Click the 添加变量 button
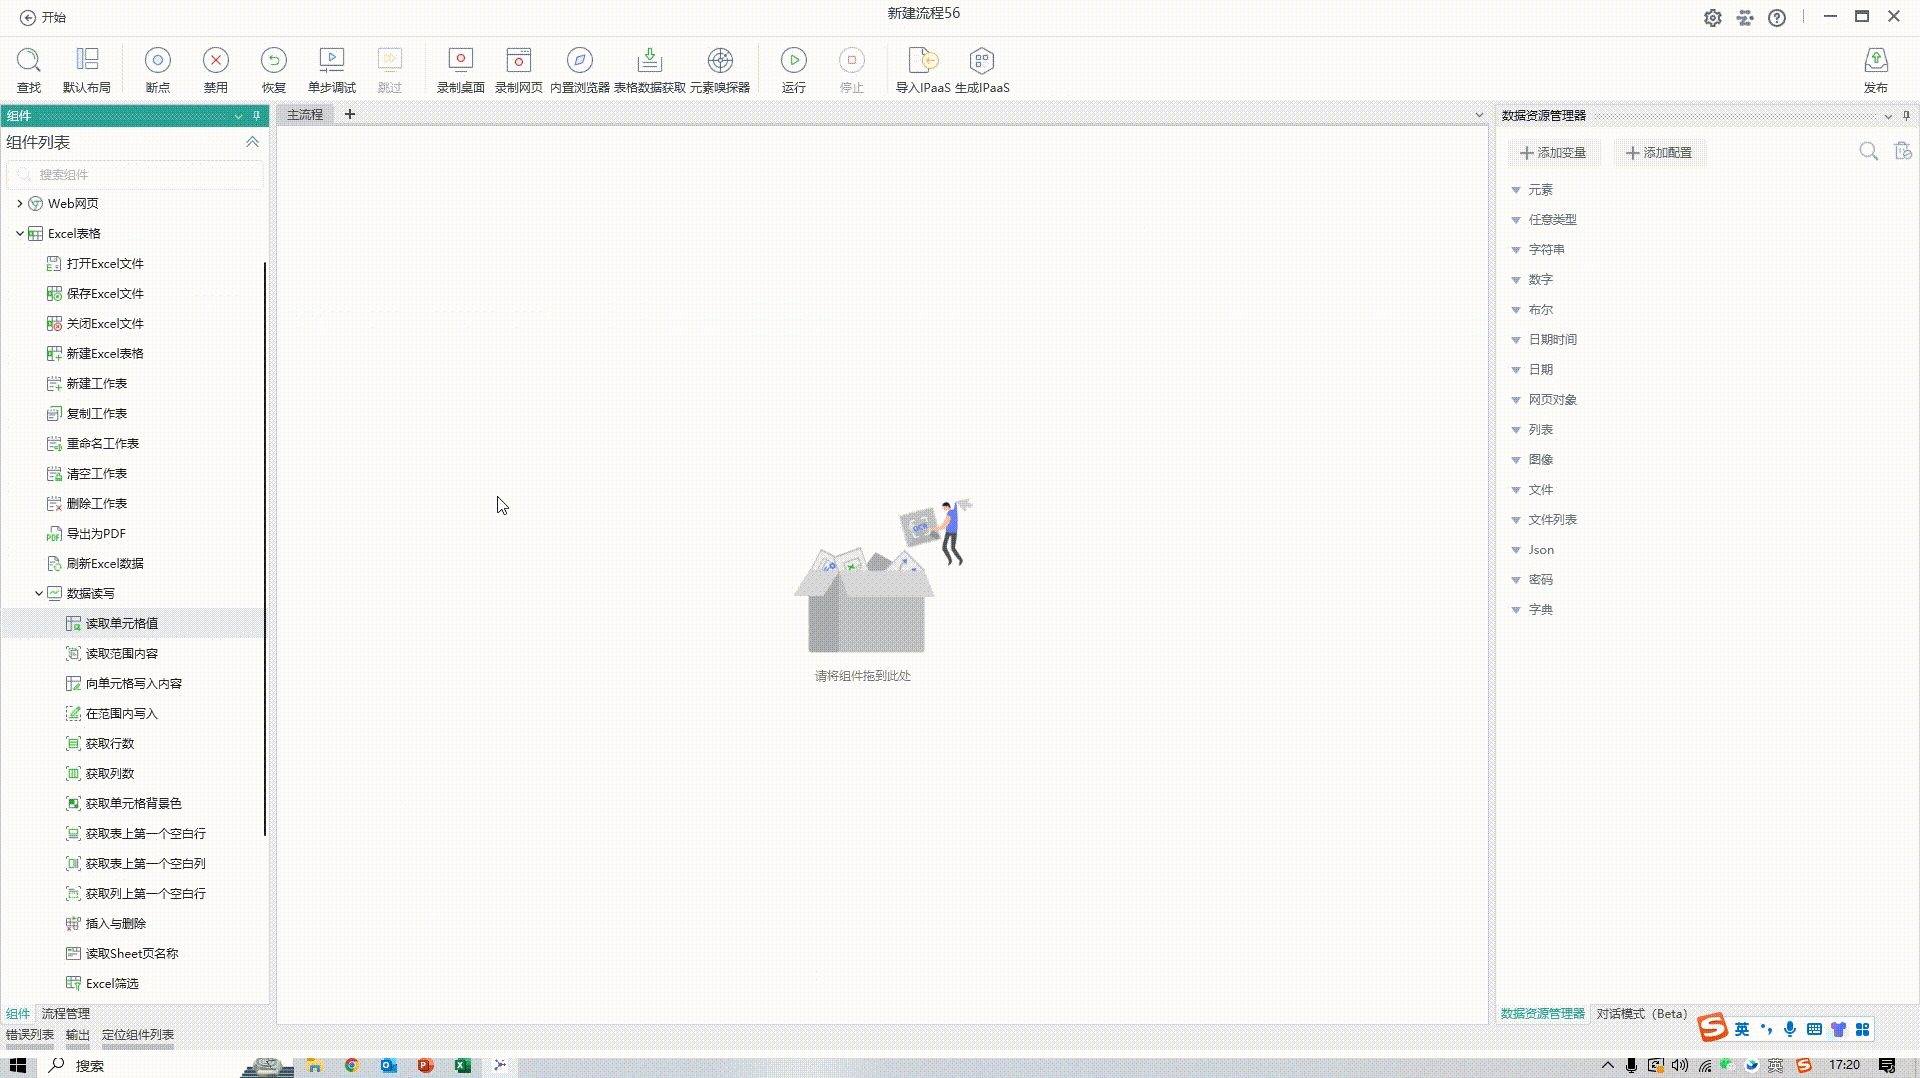The height and width of the screenshot is (1078, 1920). [1553, 153]
